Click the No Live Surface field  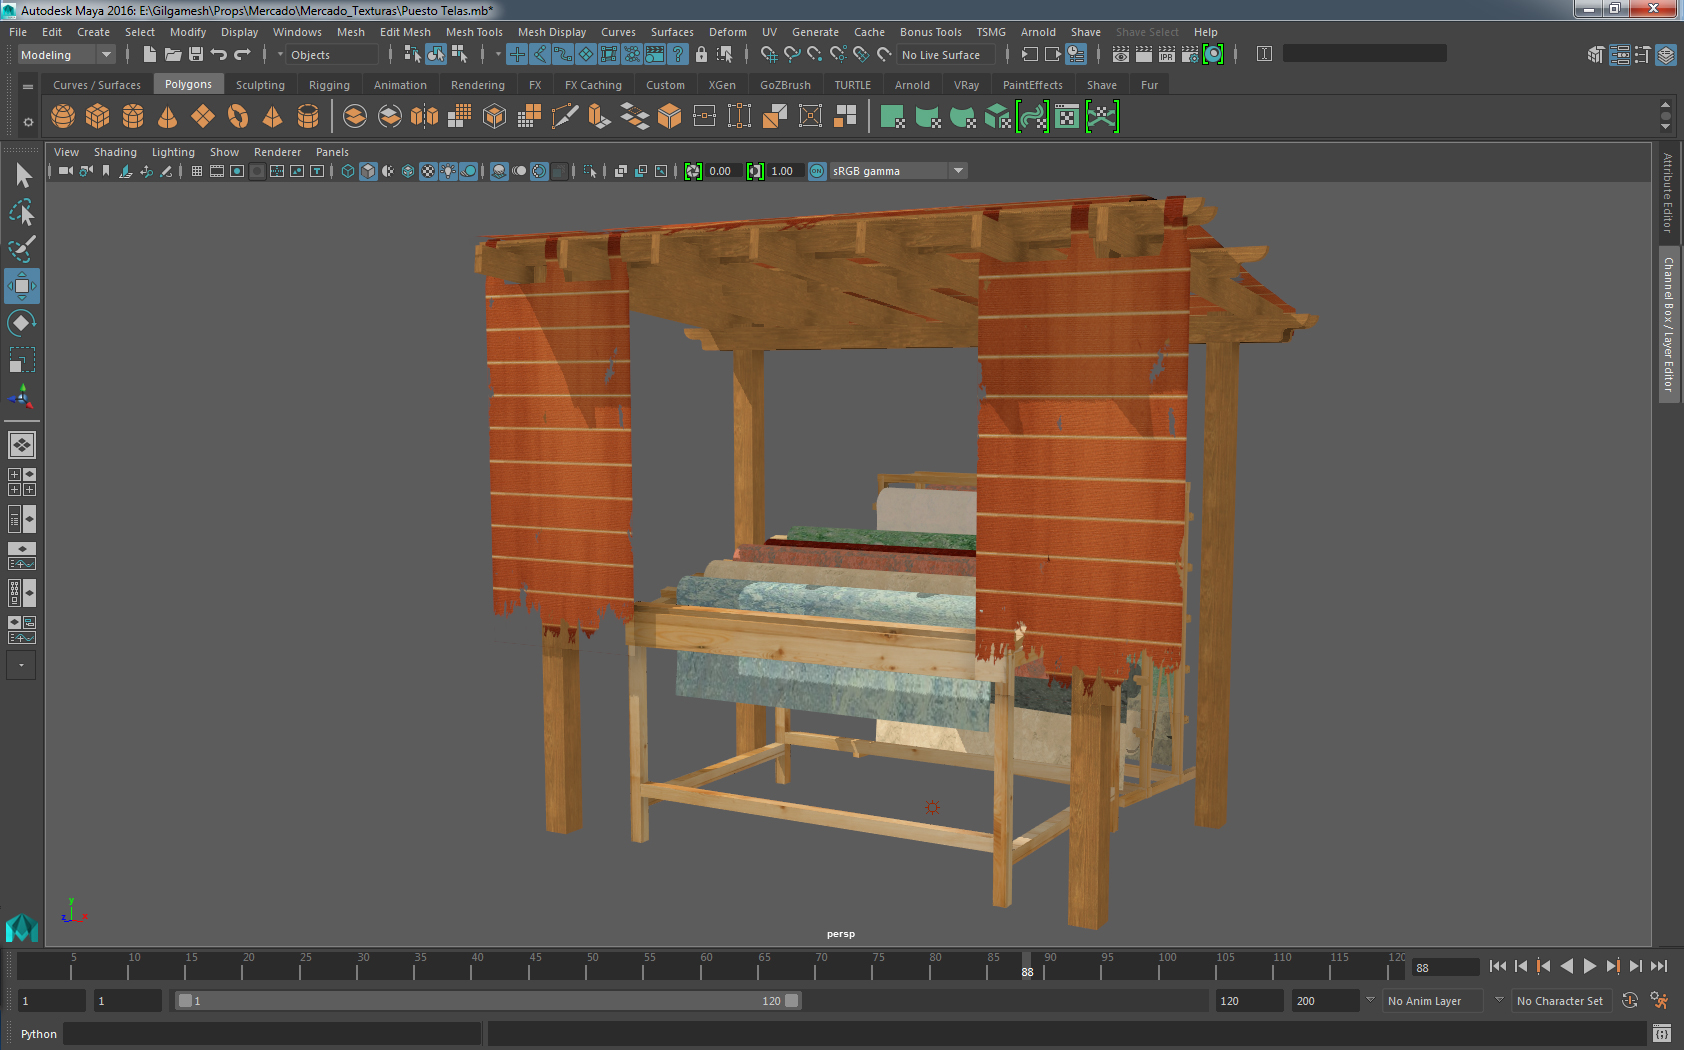[945, 55]
